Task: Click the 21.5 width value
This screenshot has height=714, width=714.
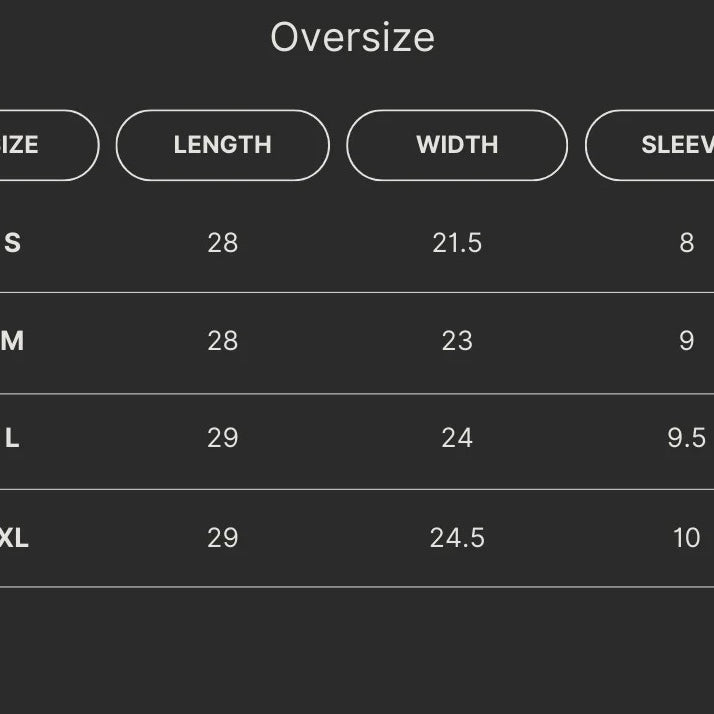Action: [457, 243]
